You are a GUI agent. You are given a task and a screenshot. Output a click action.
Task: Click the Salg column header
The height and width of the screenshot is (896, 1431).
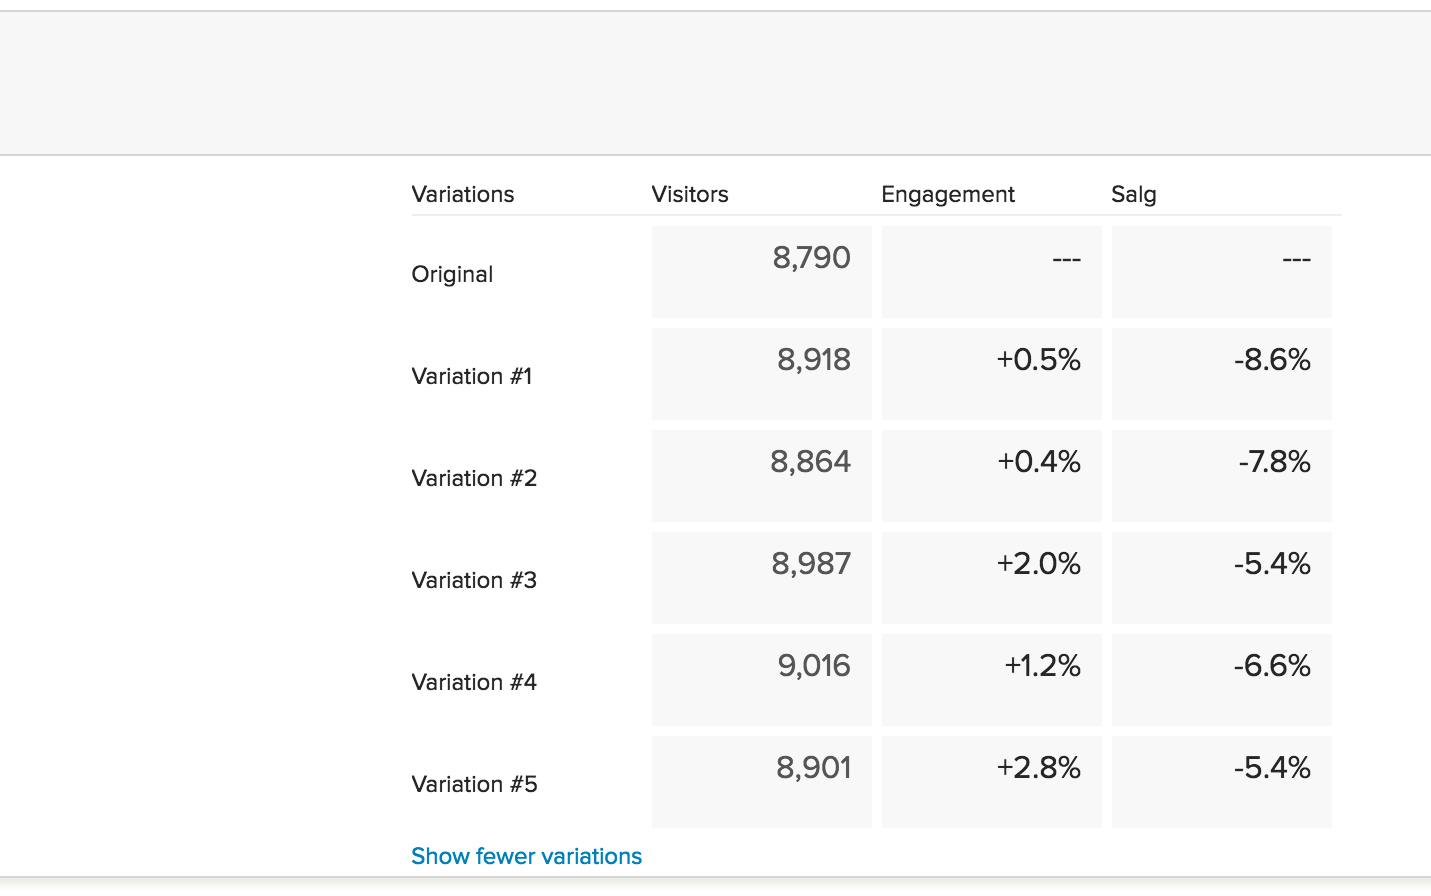coord(1133,194)
